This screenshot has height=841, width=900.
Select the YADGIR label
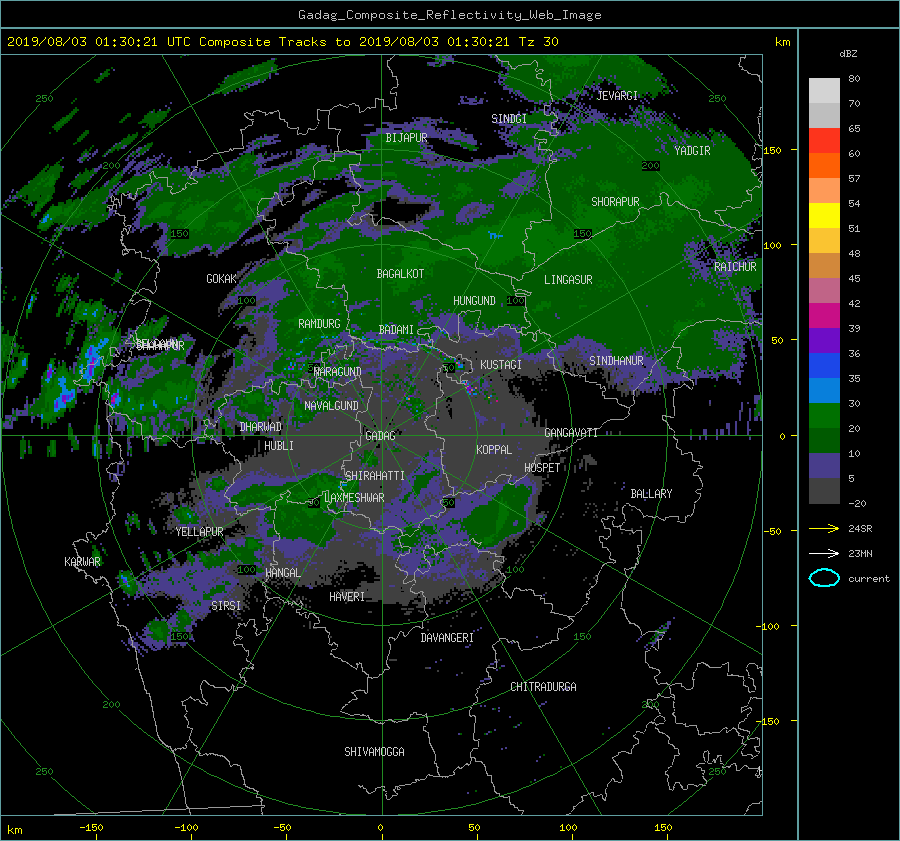[692, 151]
